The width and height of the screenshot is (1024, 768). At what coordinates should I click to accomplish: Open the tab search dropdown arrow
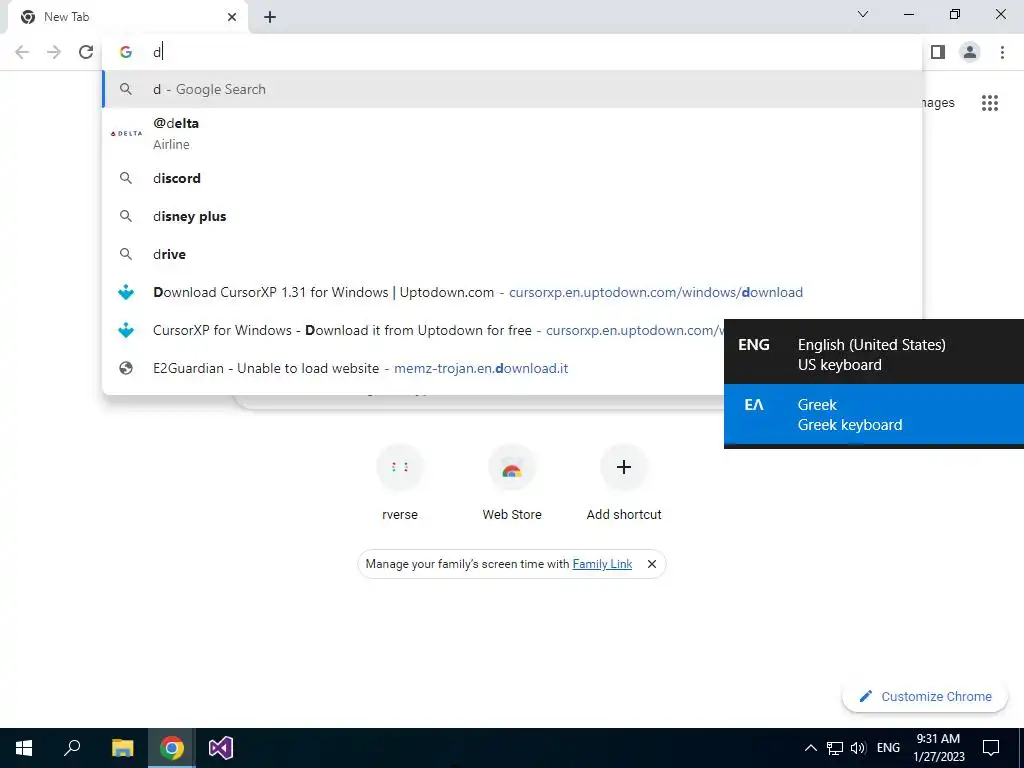863,14
